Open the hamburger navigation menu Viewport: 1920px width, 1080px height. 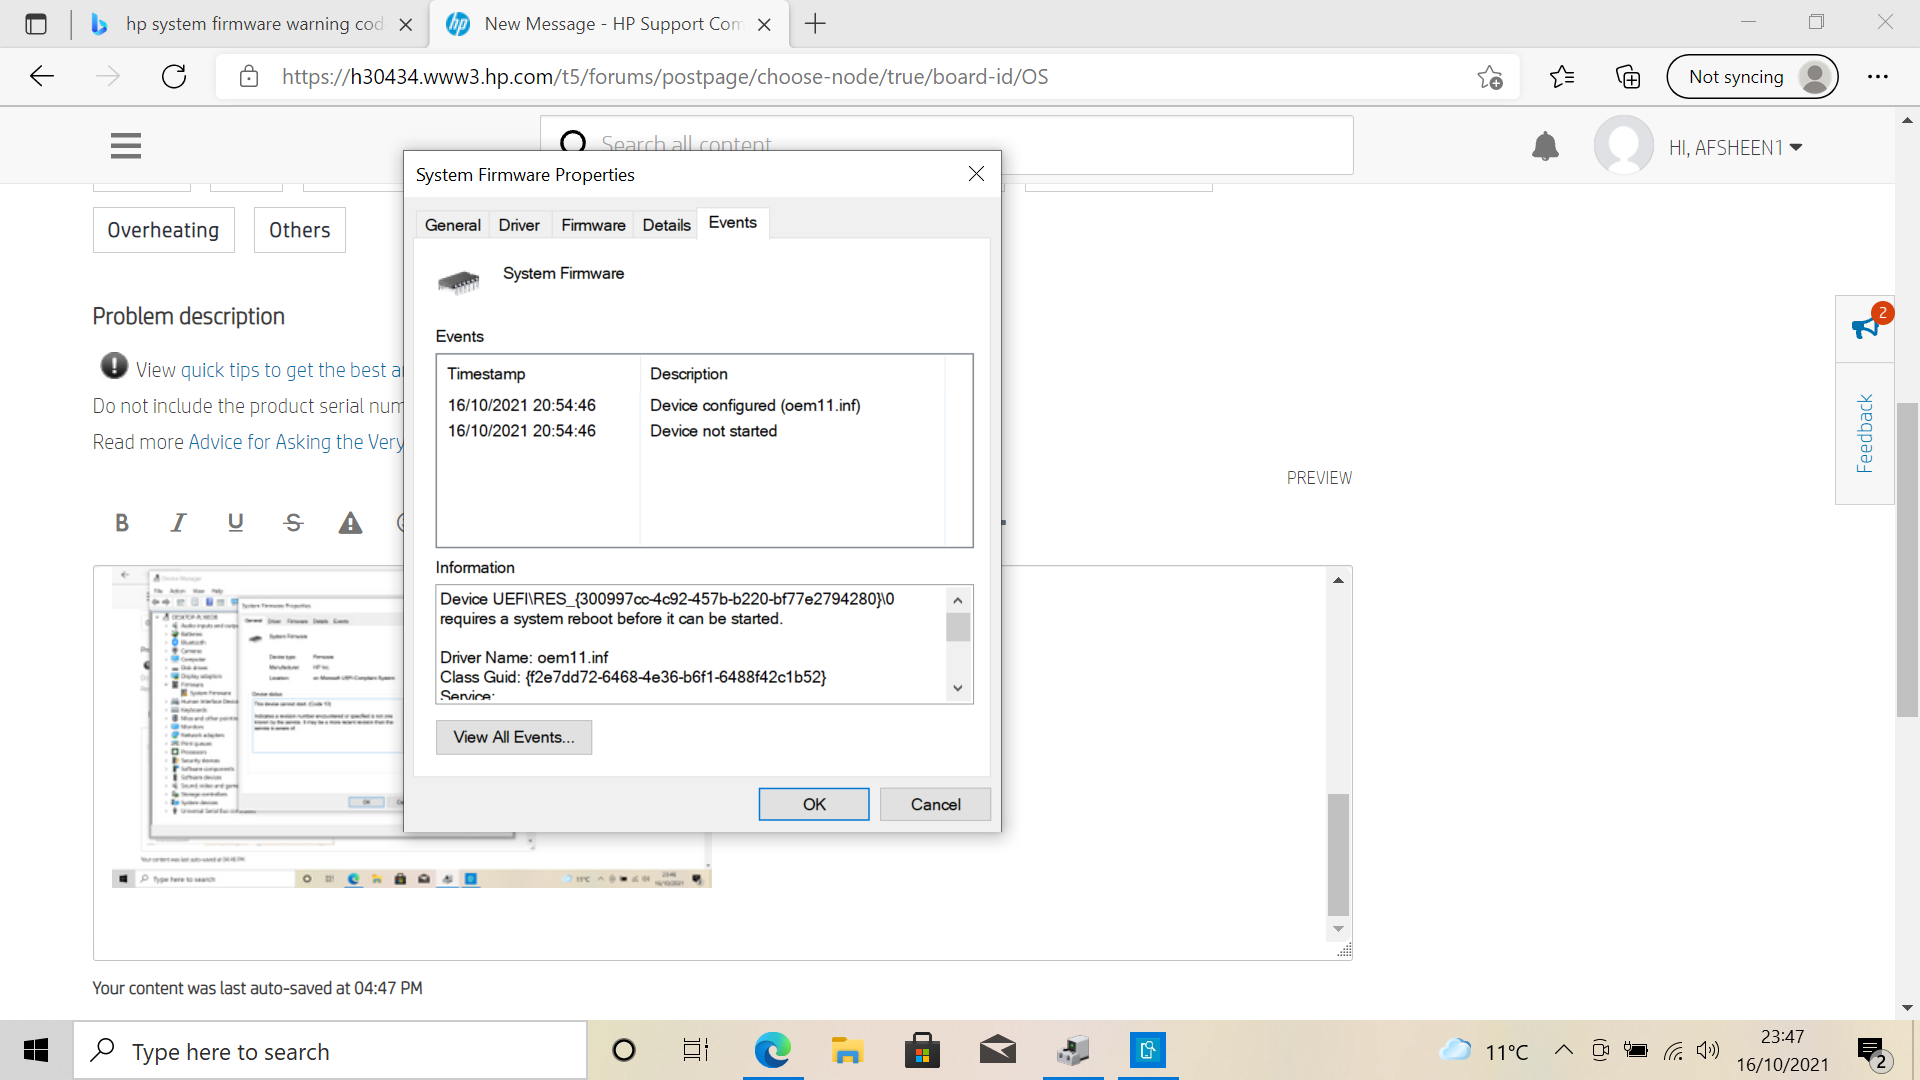(126, 146)
